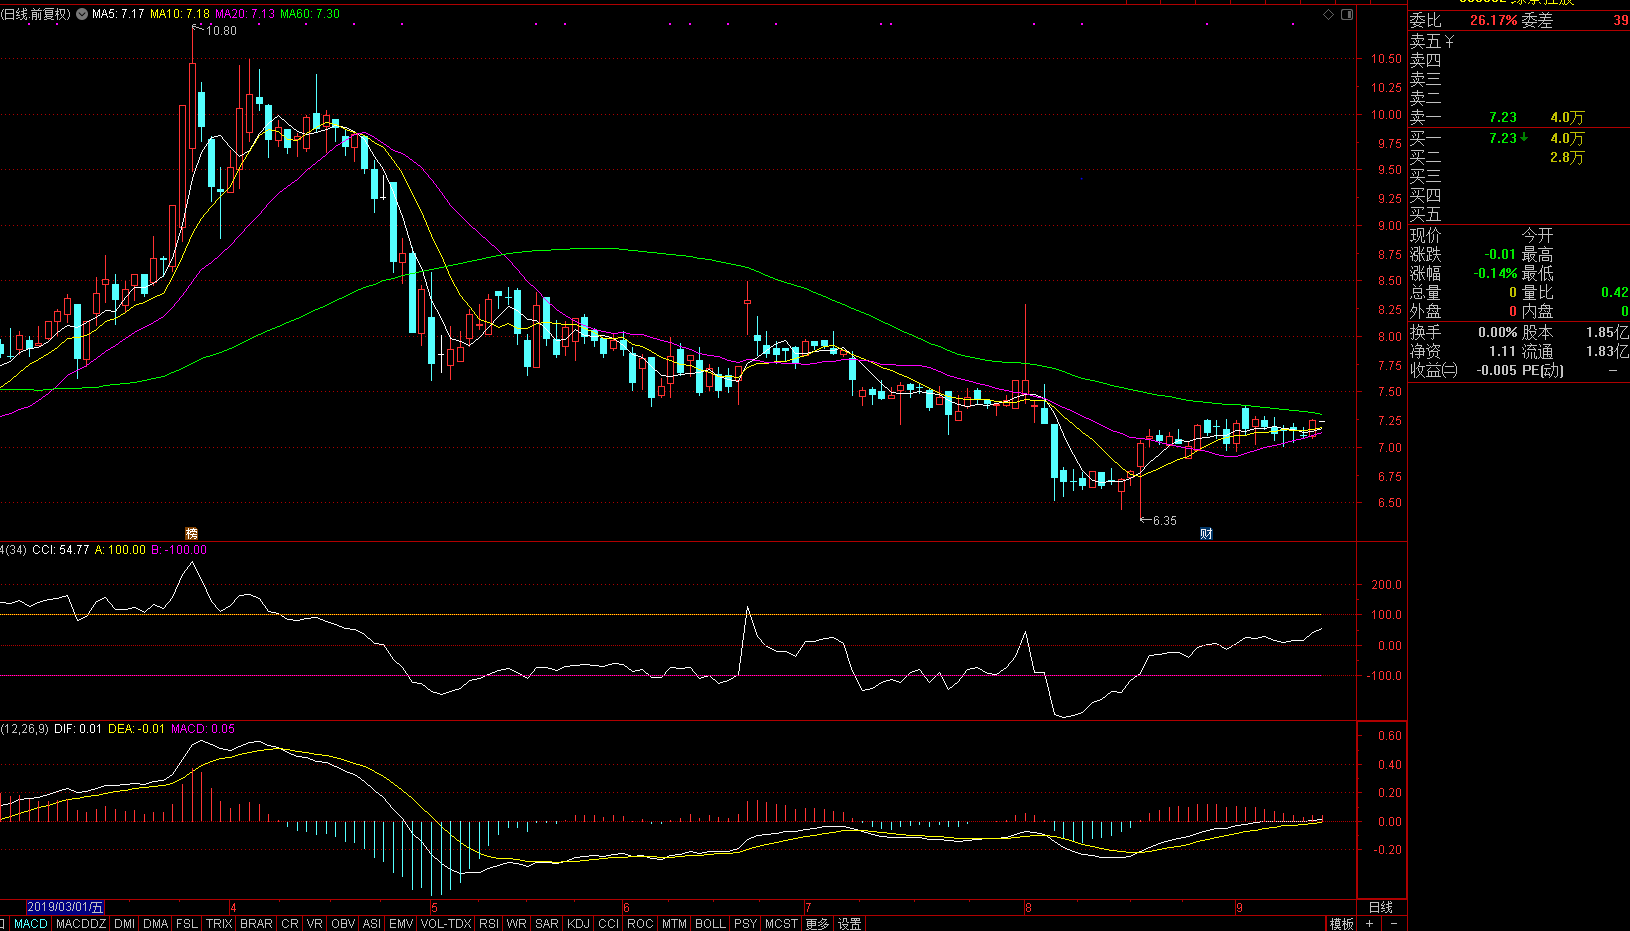
Task: Select the ASI indicator tab
Action: [x=372, y=924]
